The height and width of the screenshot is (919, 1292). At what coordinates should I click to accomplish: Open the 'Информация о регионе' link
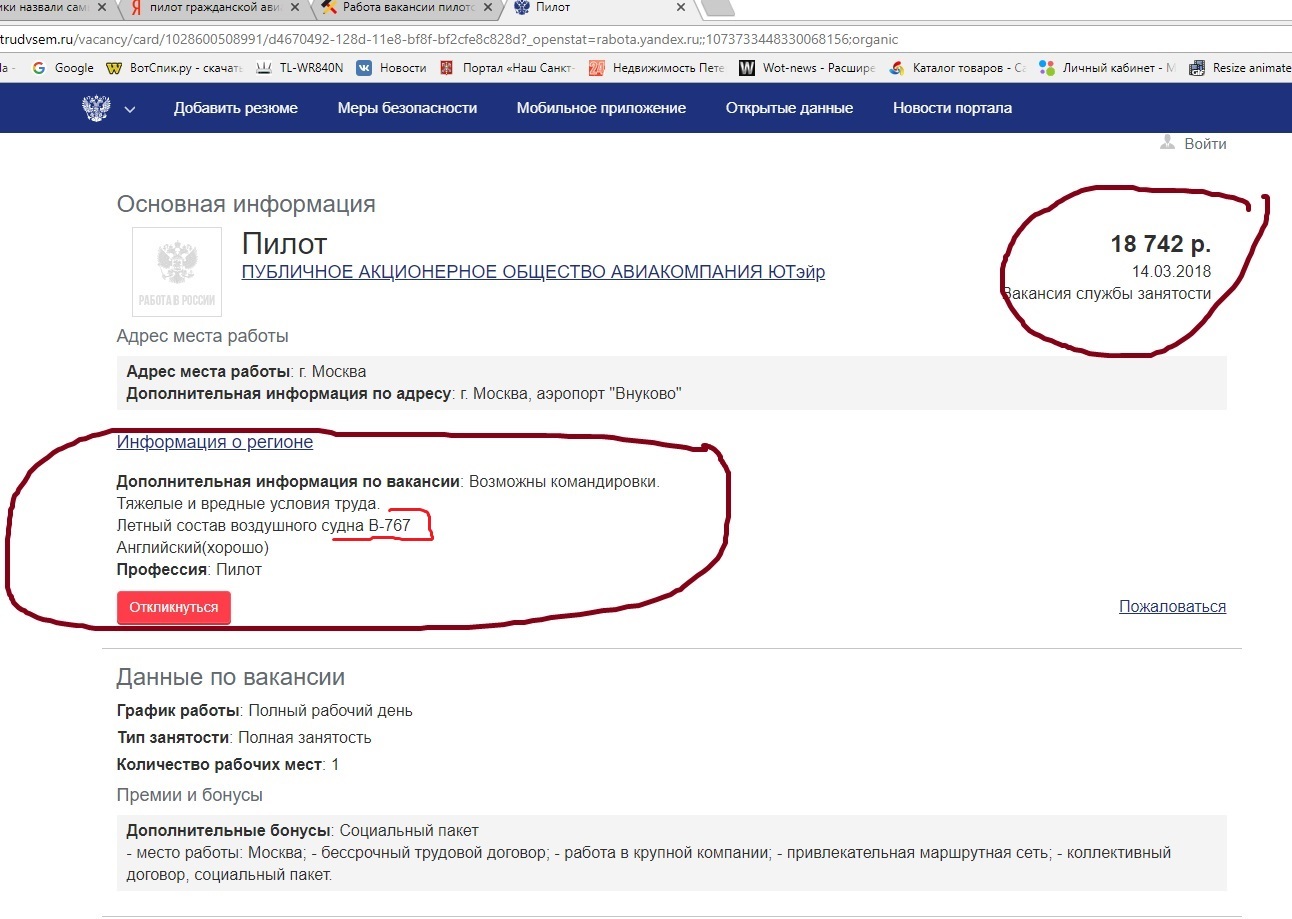coord(215,442)
